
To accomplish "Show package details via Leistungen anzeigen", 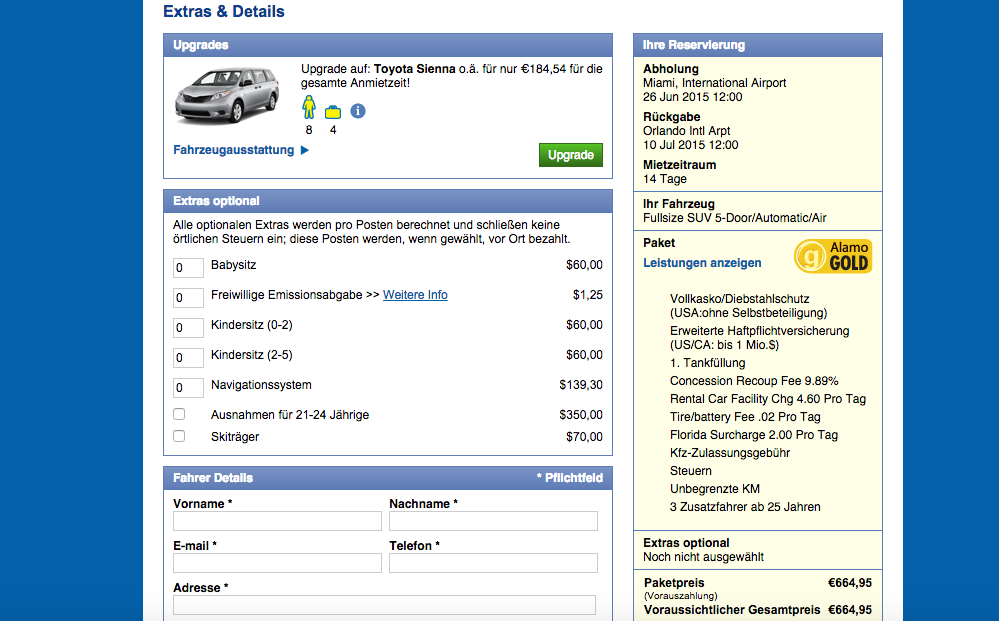I will (x=702, y=263).
